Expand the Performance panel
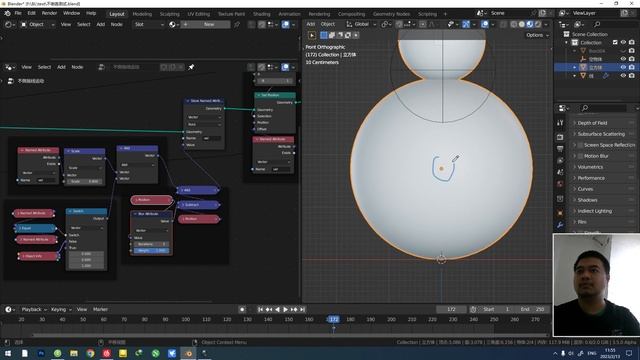 click(575, 178)
